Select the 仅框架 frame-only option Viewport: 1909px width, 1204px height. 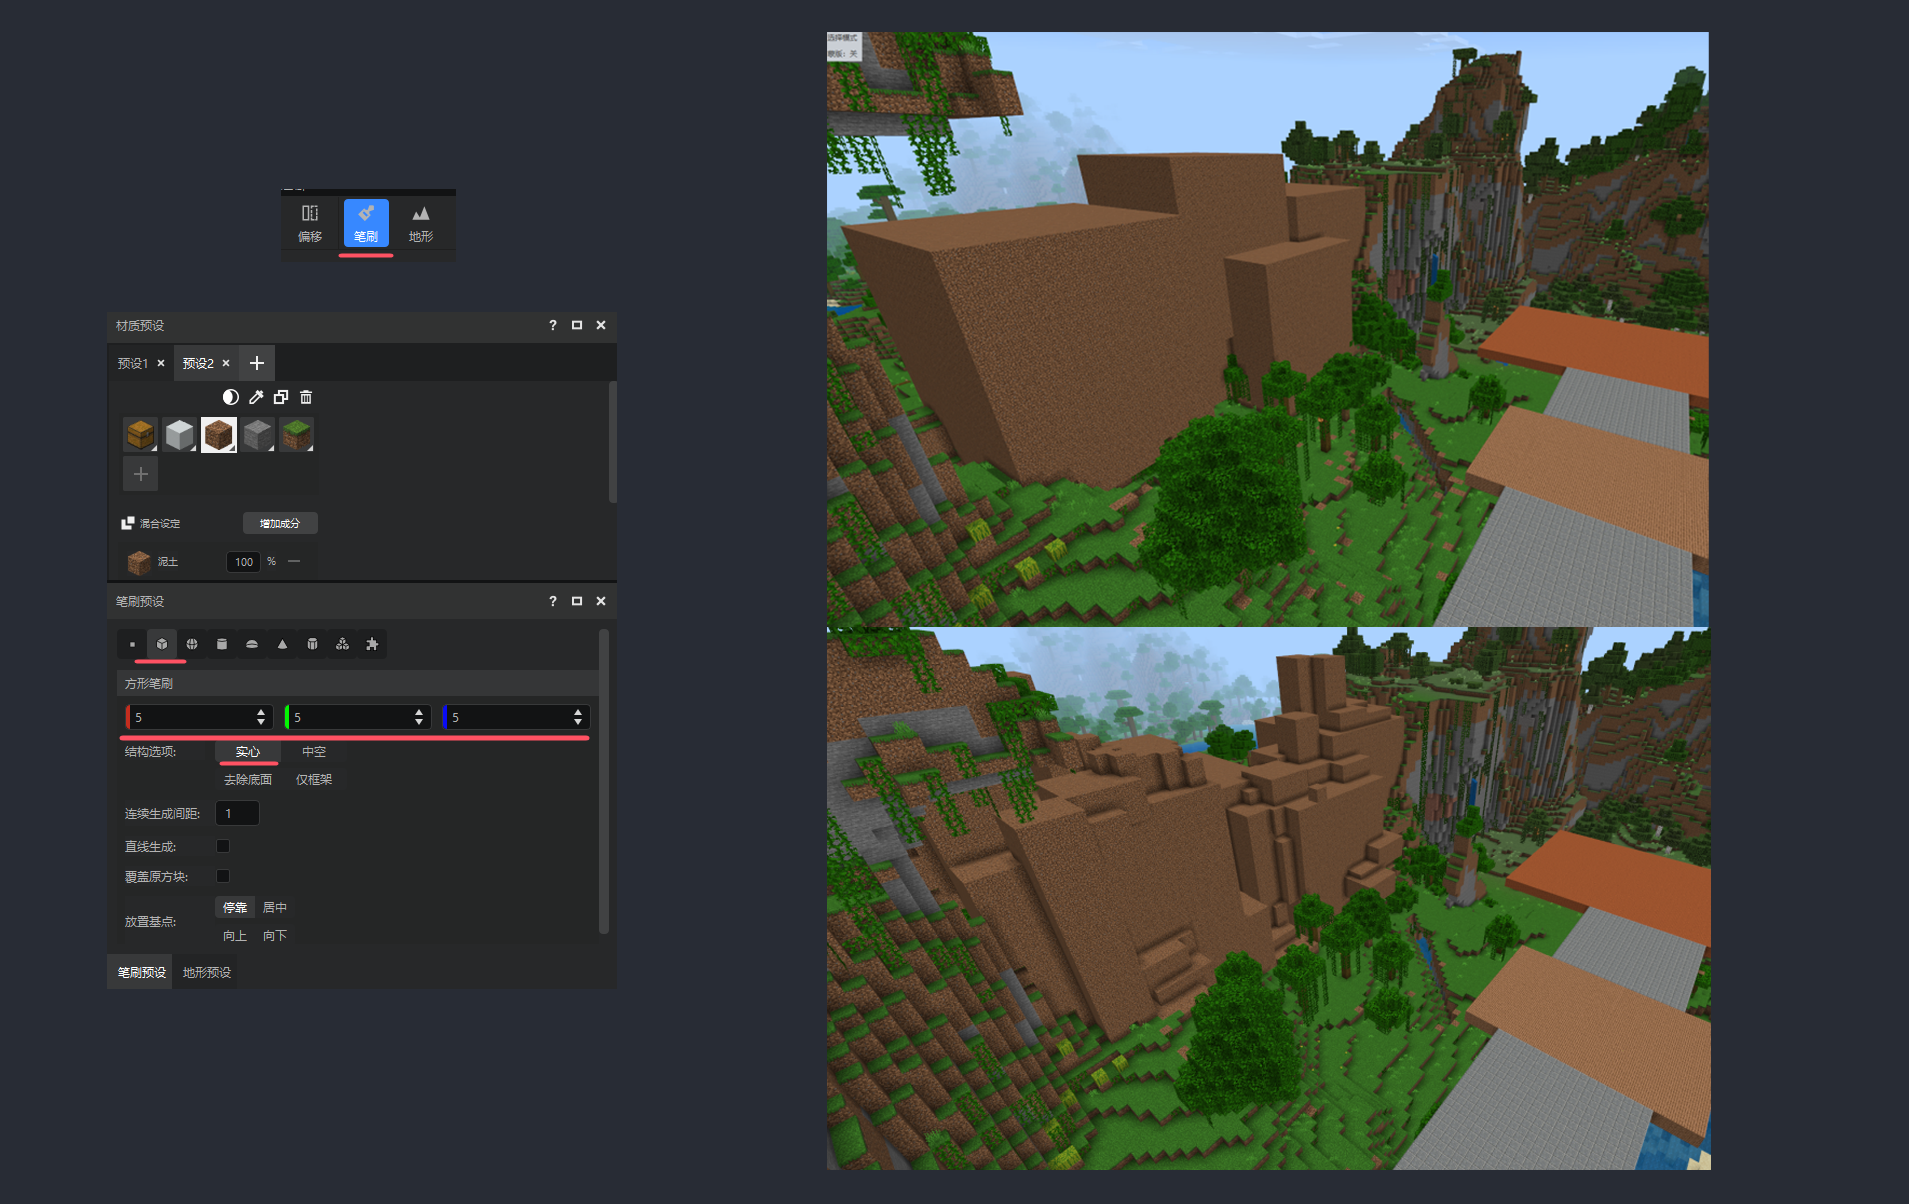point(314,780)
